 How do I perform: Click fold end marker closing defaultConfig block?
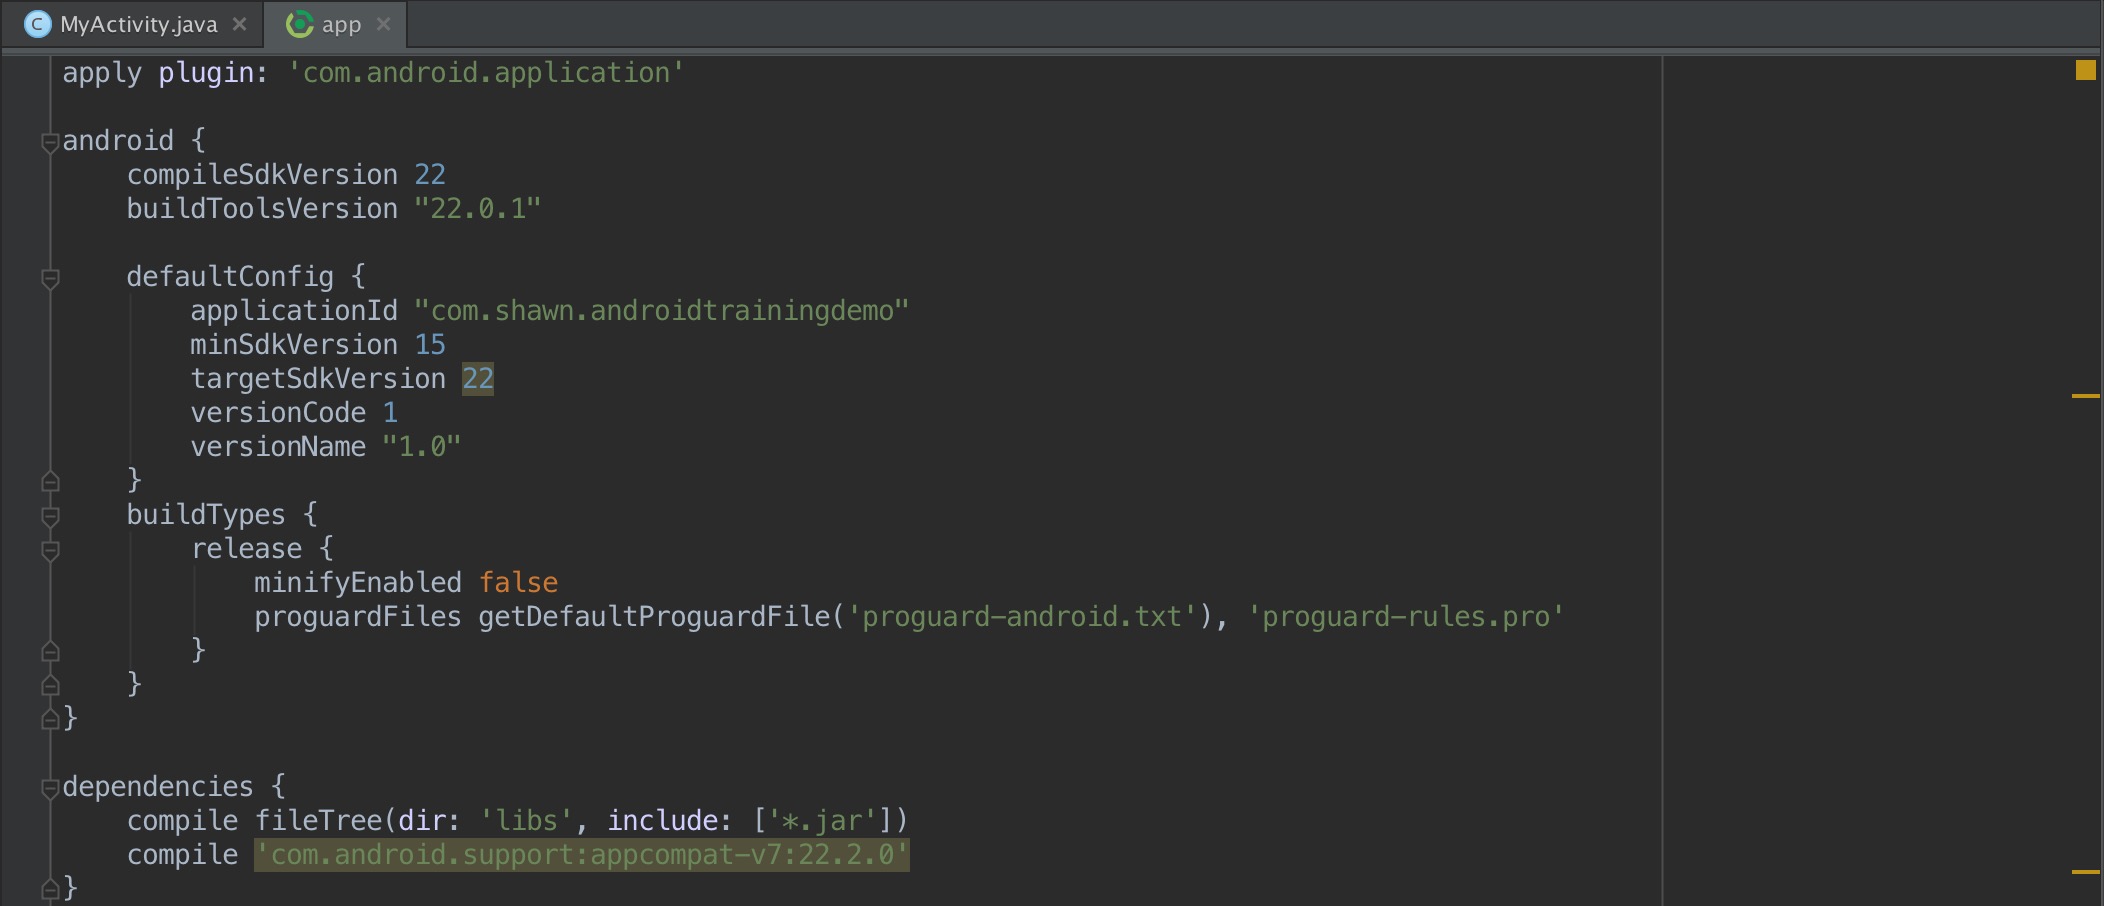click(50, 482)
